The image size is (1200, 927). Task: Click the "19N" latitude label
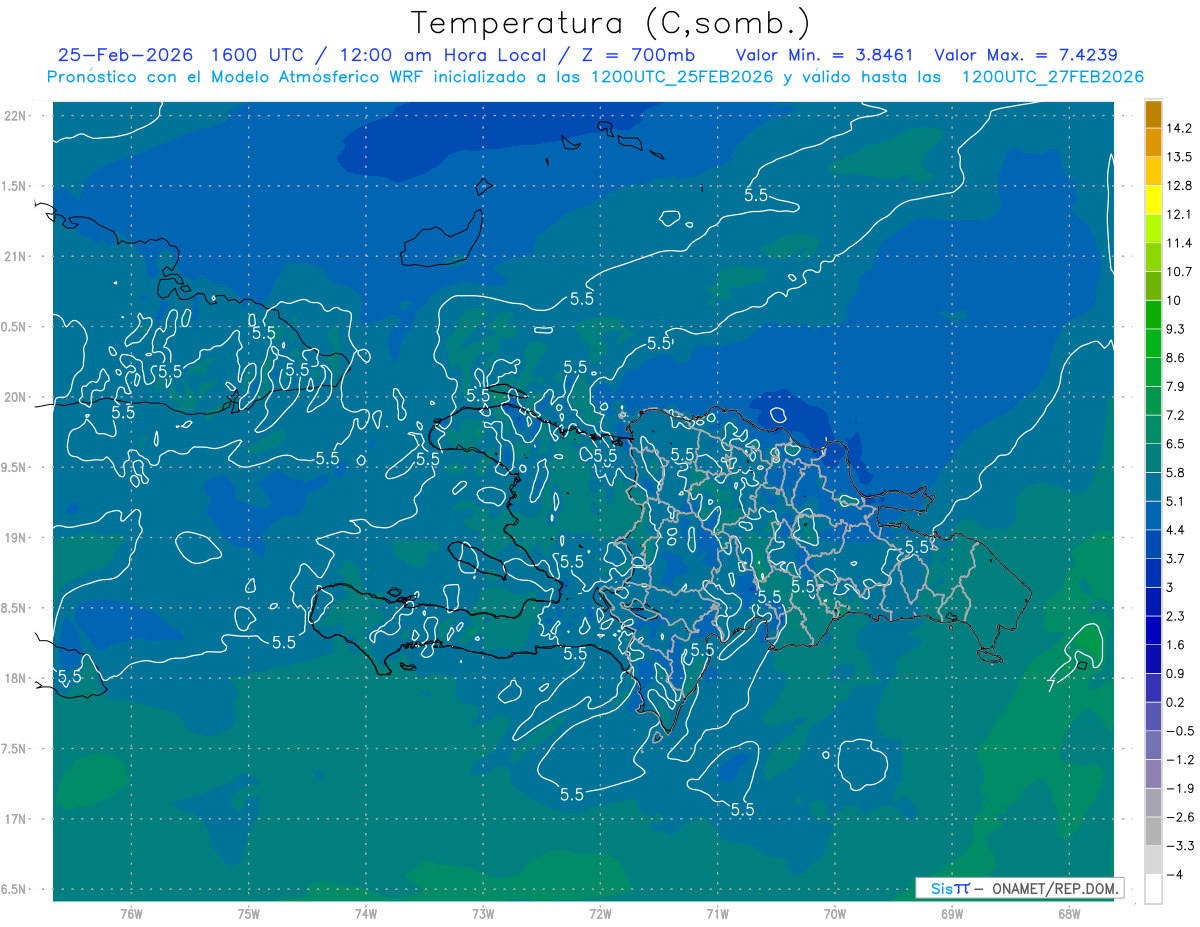coord(14,538)
